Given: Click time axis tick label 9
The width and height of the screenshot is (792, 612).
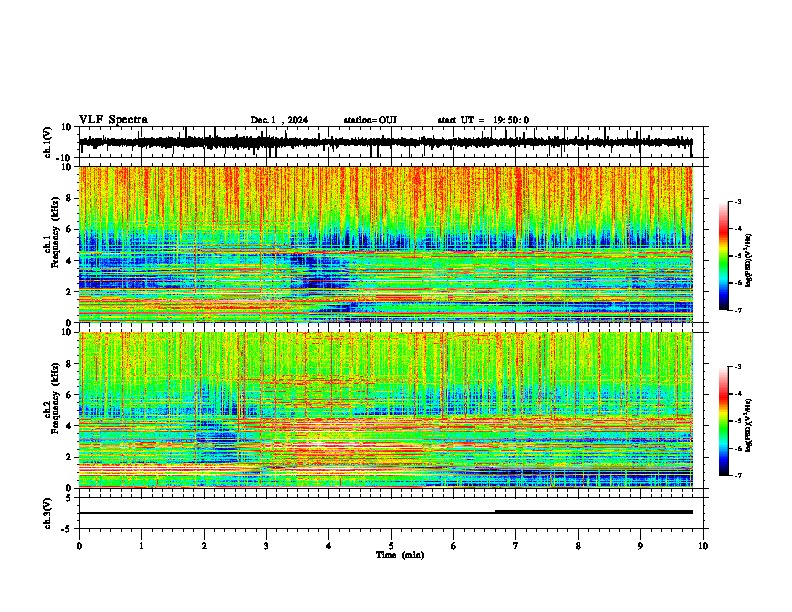Looking at the screenshot, I should 640,546.
